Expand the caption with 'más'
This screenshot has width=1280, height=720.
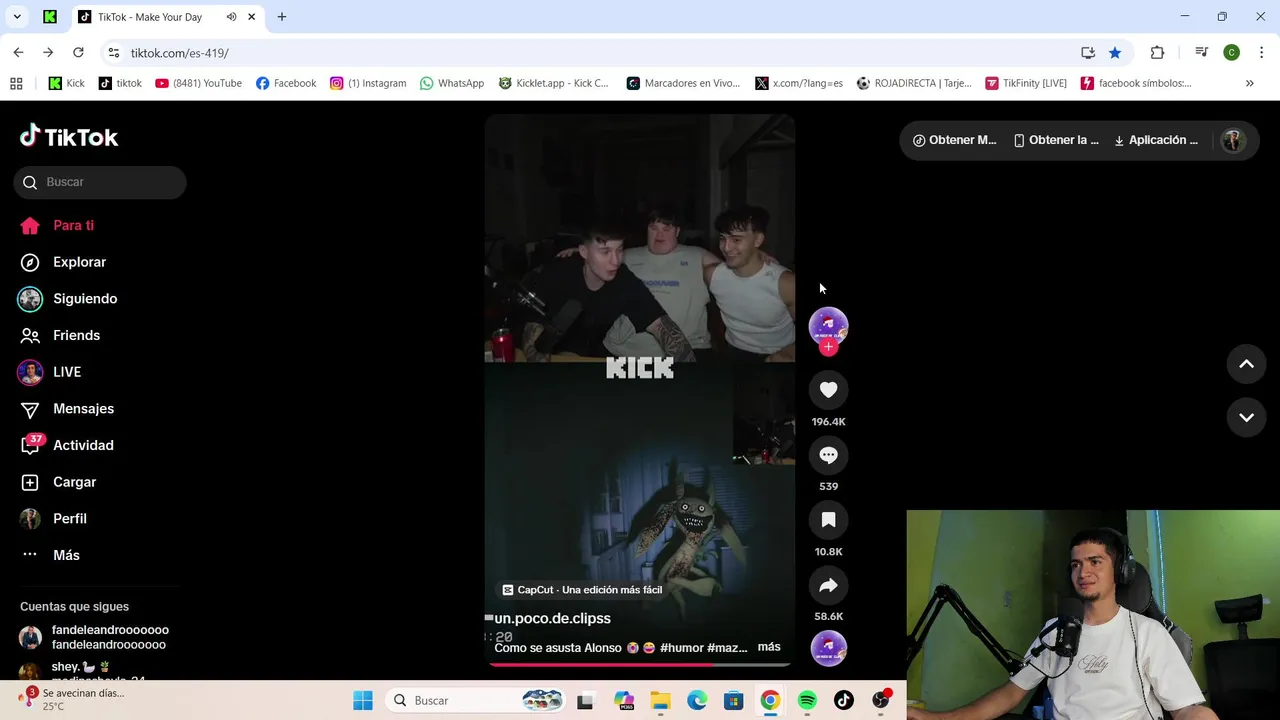click(769, 647)
